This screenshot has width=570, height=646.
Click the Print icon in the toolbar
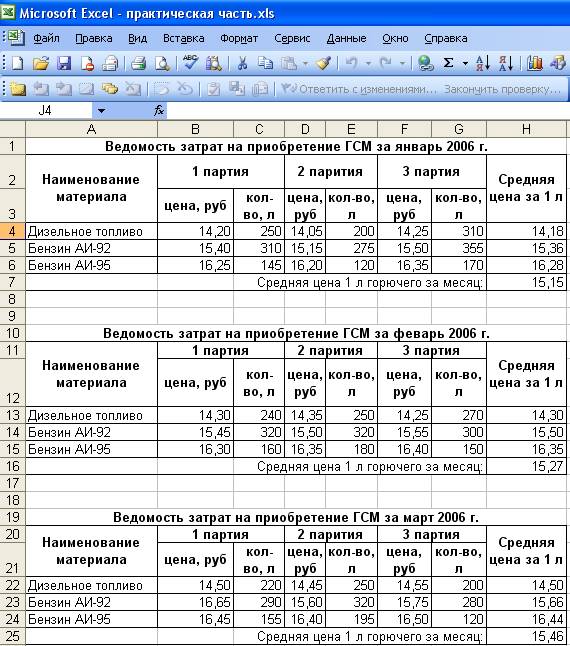coord(138,63)
